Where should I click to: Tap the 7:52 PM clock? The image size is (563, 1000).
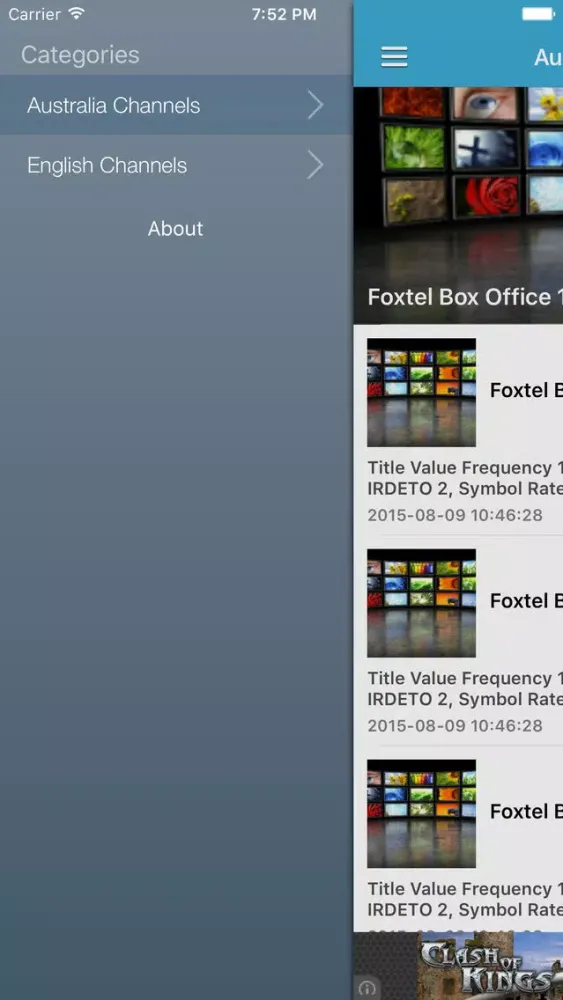point(284,14)
